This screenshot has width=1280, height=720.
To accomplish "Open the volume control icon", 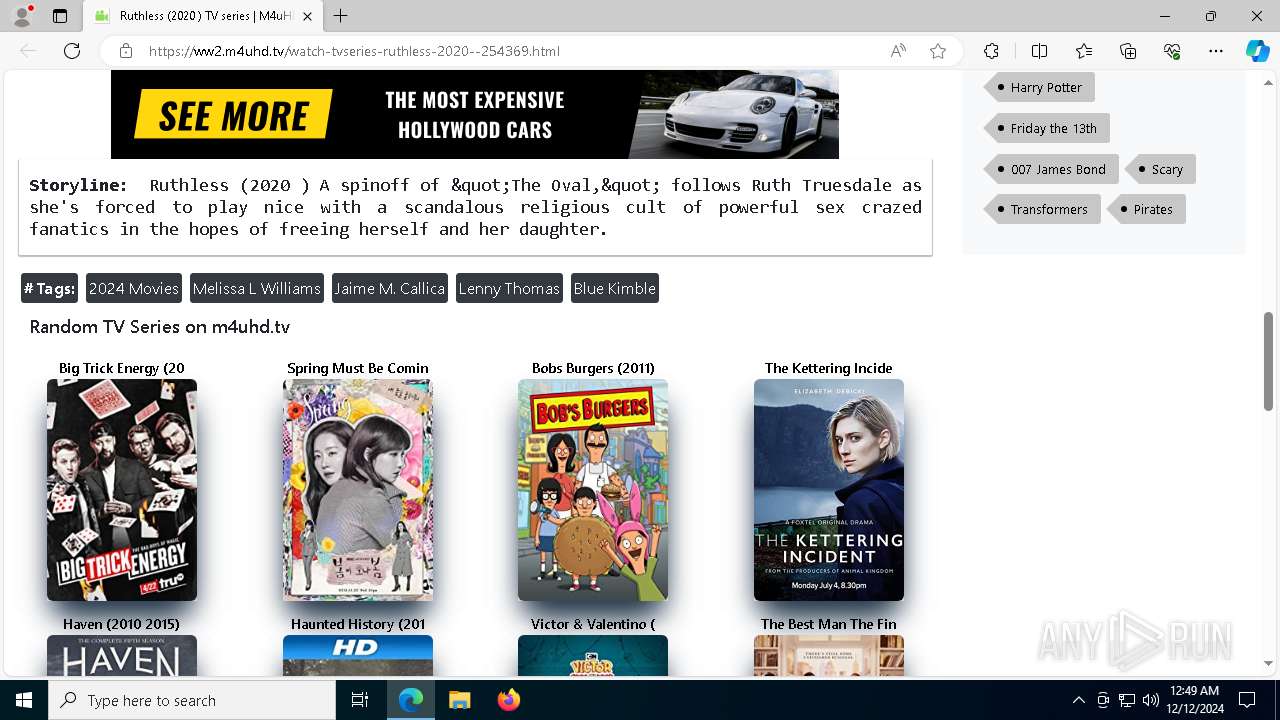I will coord(1151,700).
